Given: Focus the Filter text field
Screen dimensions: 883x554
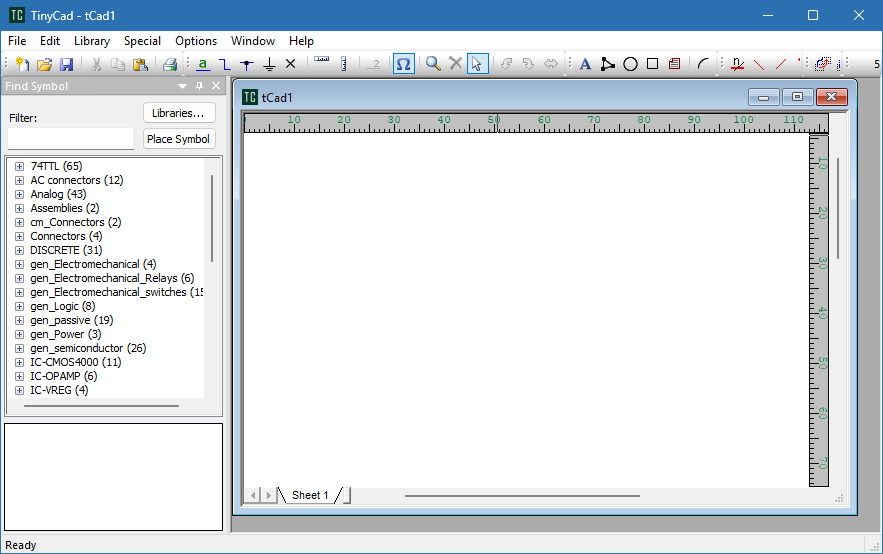Looking at the screenshot, I should [71, 138].
